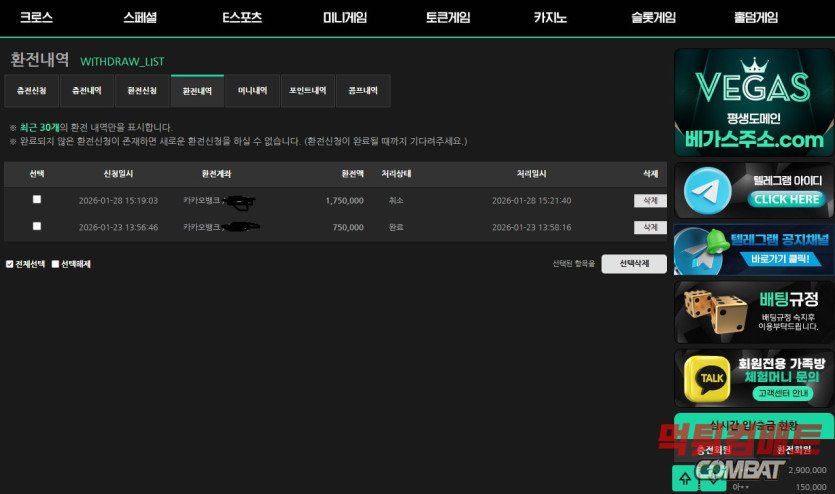Click processed time 2026-01-28 15:21:40
Image resolution: width=835 pixels, height=494 pixels.
pos(531,201)
